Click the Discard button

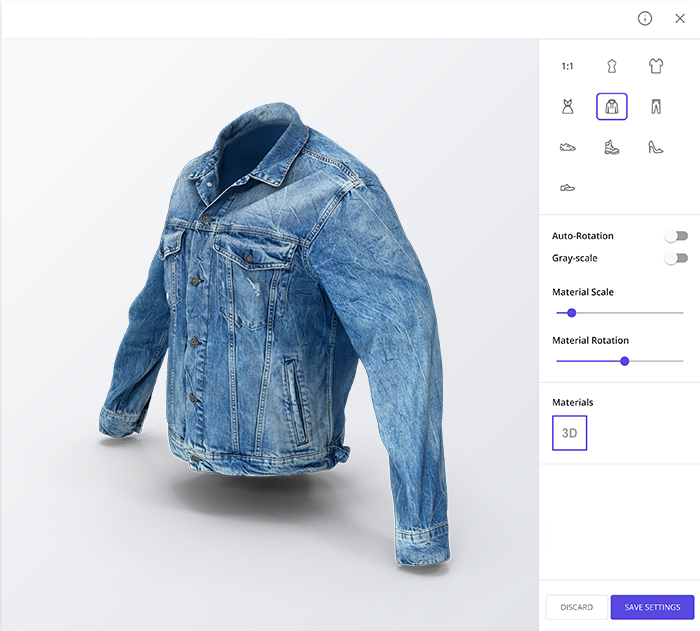[x=576, y=607]
